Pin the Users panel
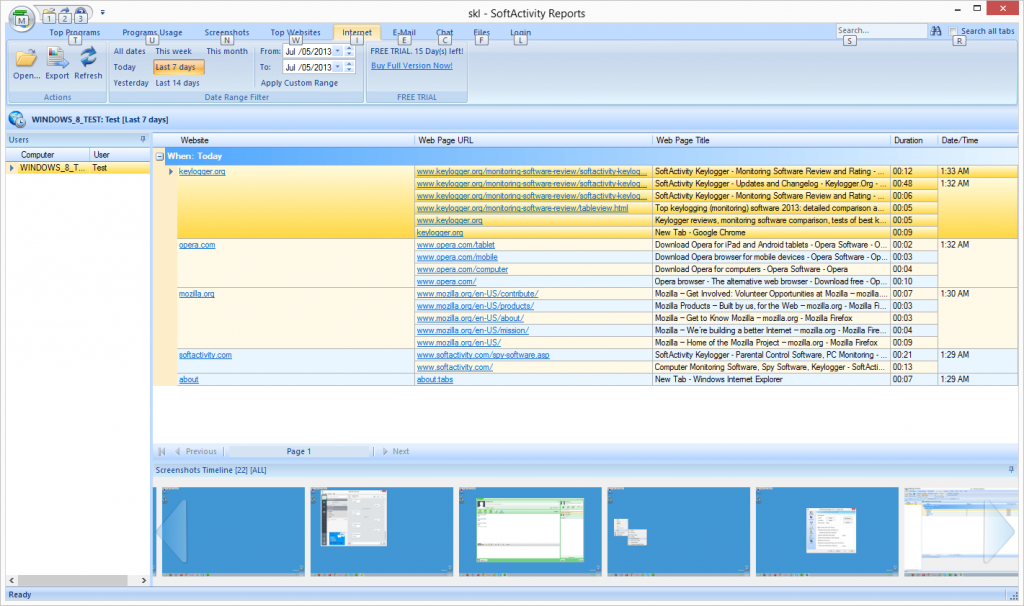Image resolution: width=1024 pixels, height=606 pixels. click(x=143, y=140)
